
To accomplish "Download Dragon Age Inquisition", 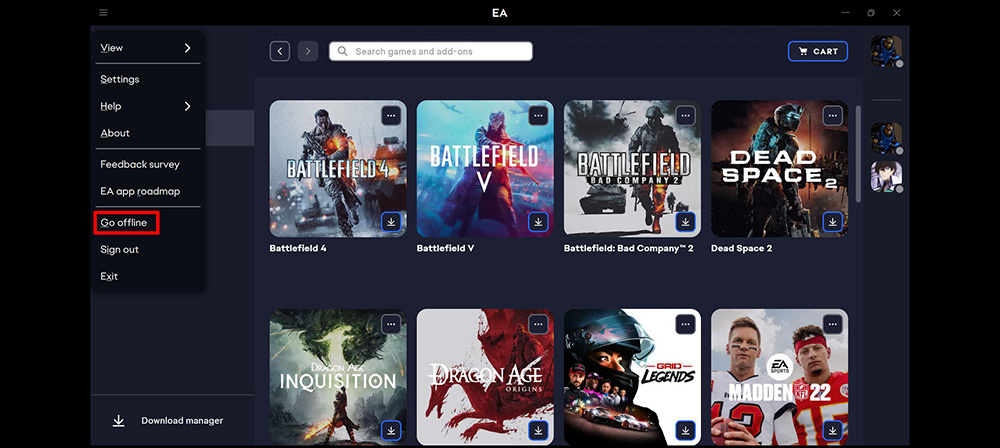I will coord(392,431).
